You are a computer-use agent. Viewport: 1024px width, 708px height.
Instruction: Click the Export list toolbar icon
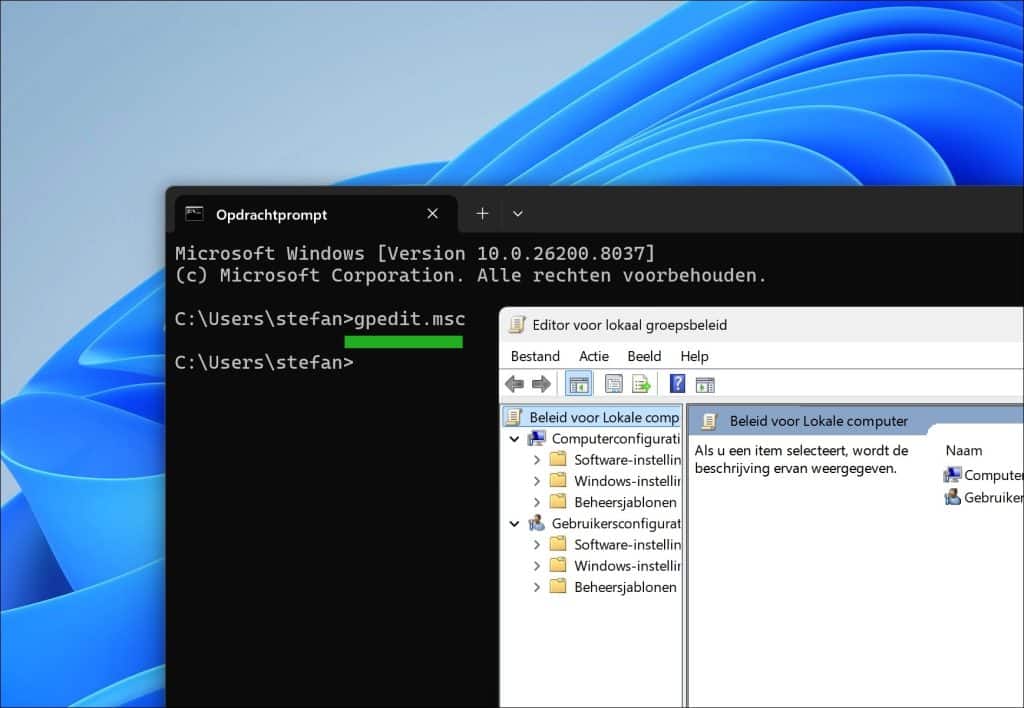(642, 383)
